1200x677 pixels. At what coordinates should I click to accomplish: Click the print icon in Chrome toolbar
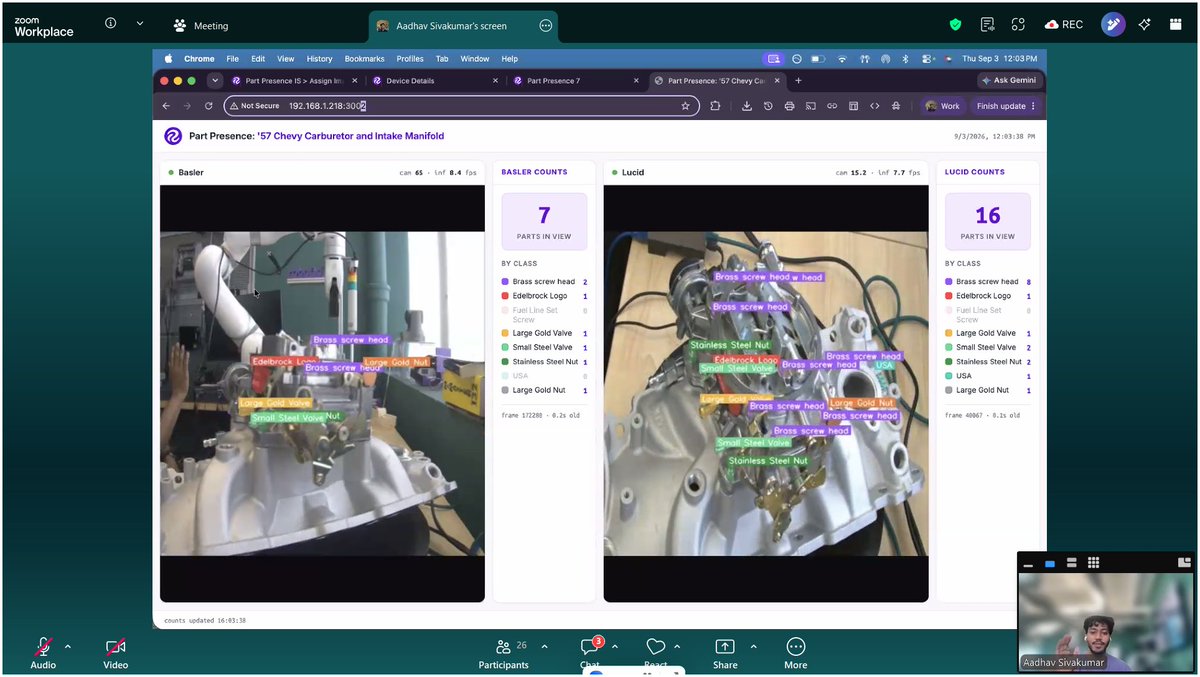[790, 106]
